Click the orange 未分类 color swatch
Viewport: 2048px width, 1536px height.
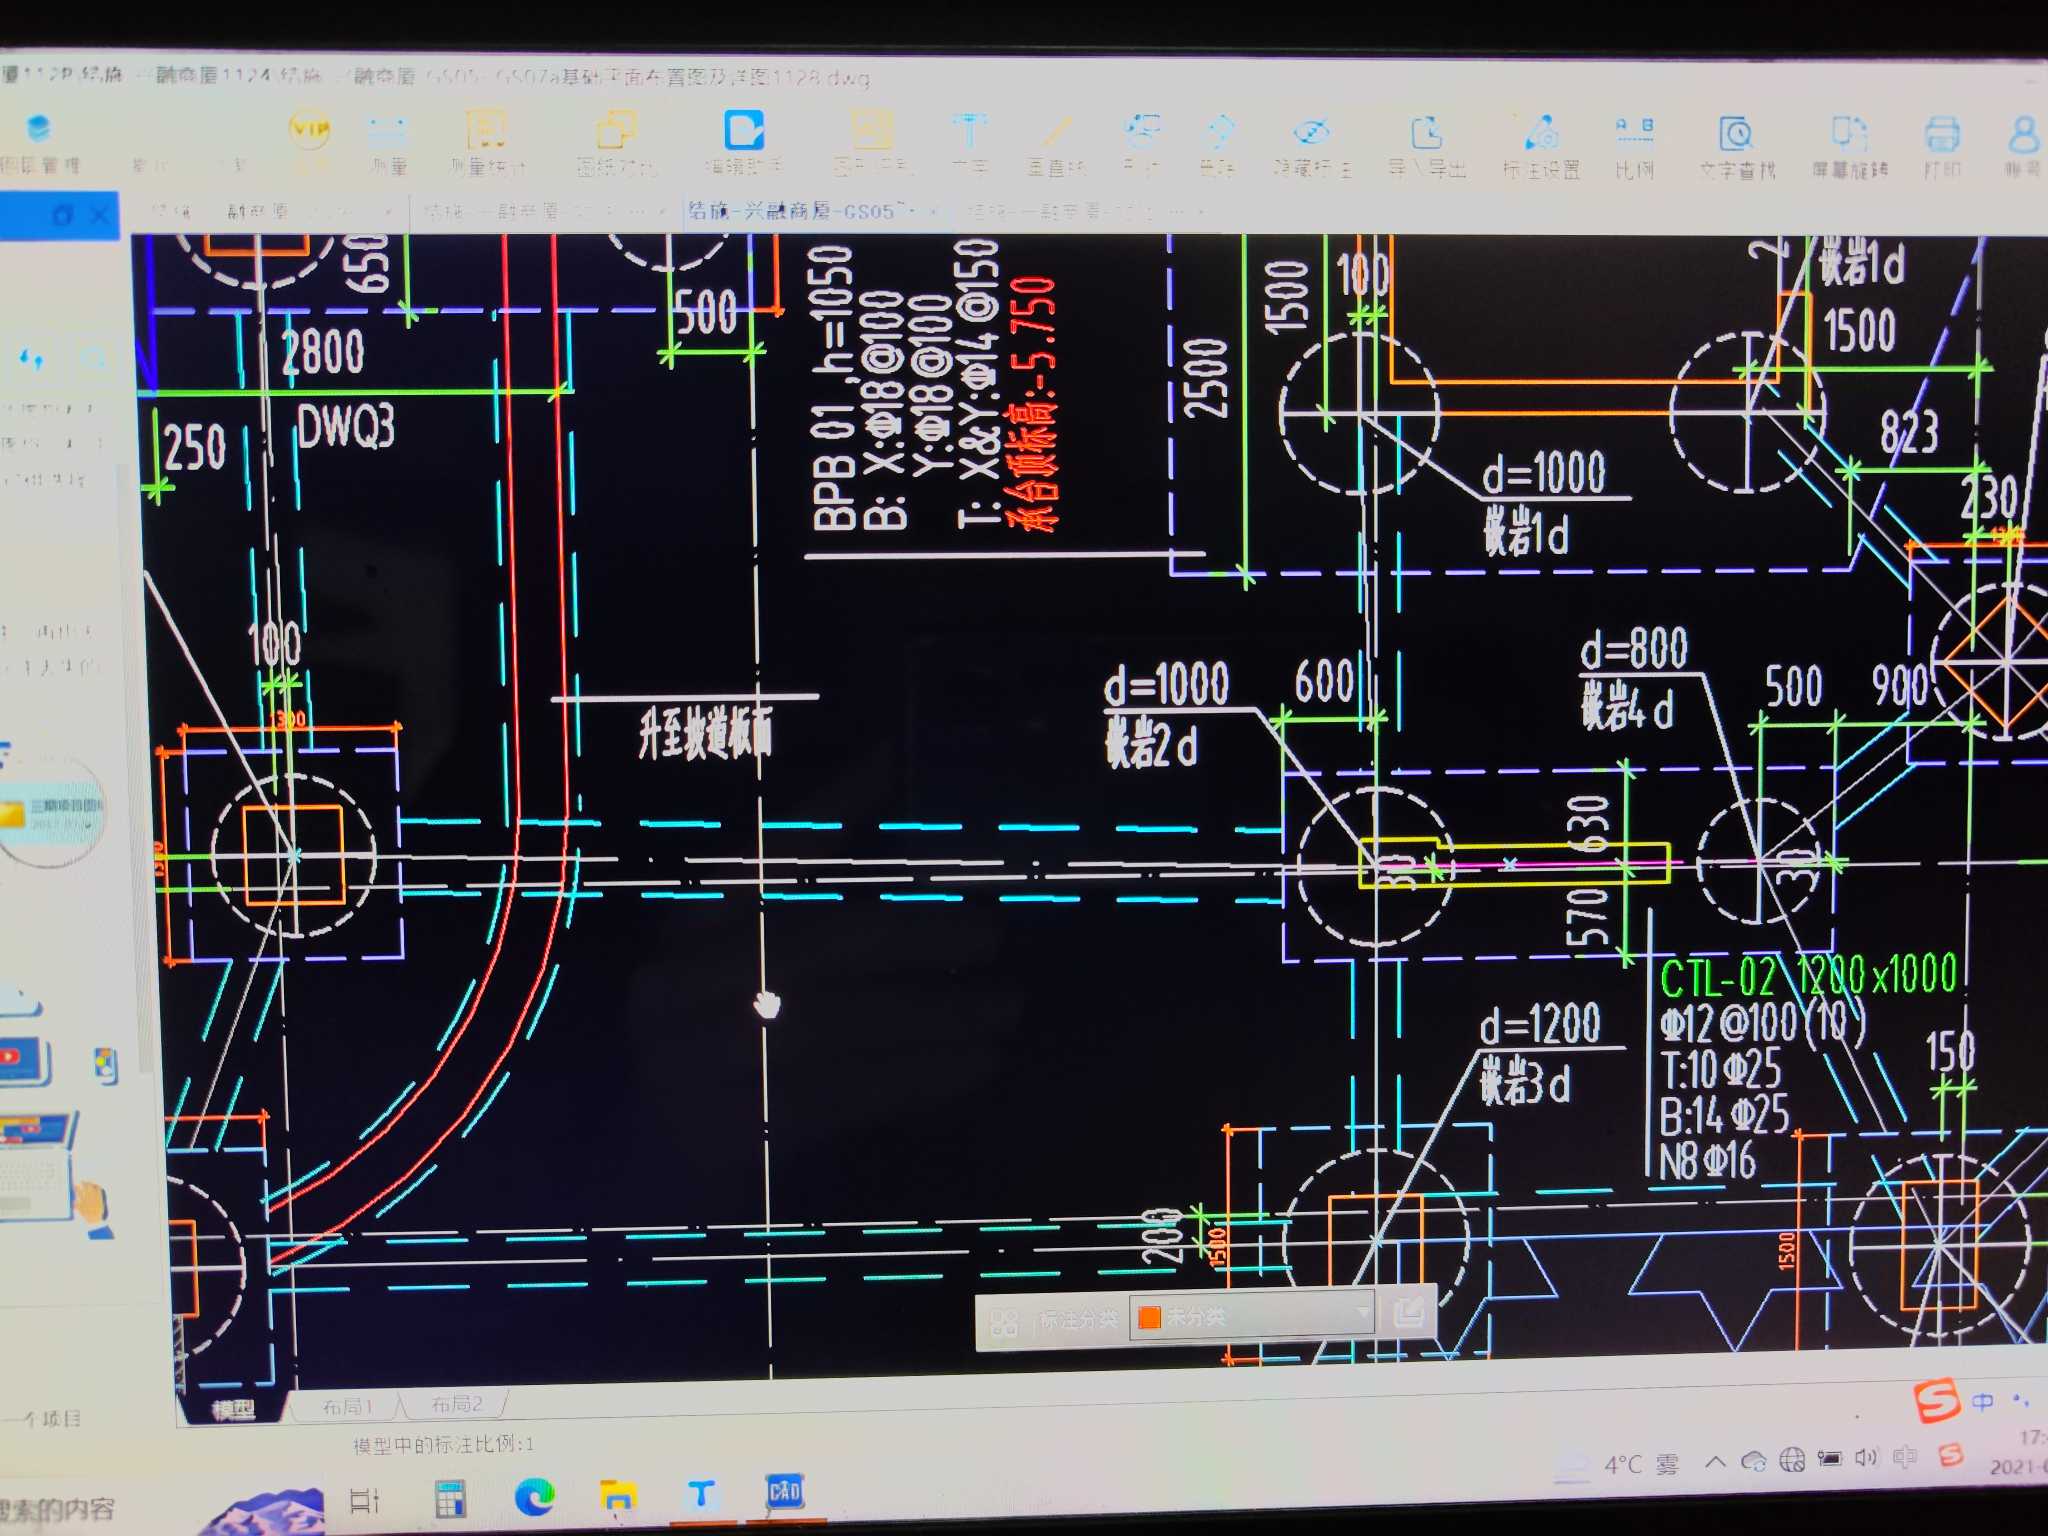(x=1149, y=1317)
